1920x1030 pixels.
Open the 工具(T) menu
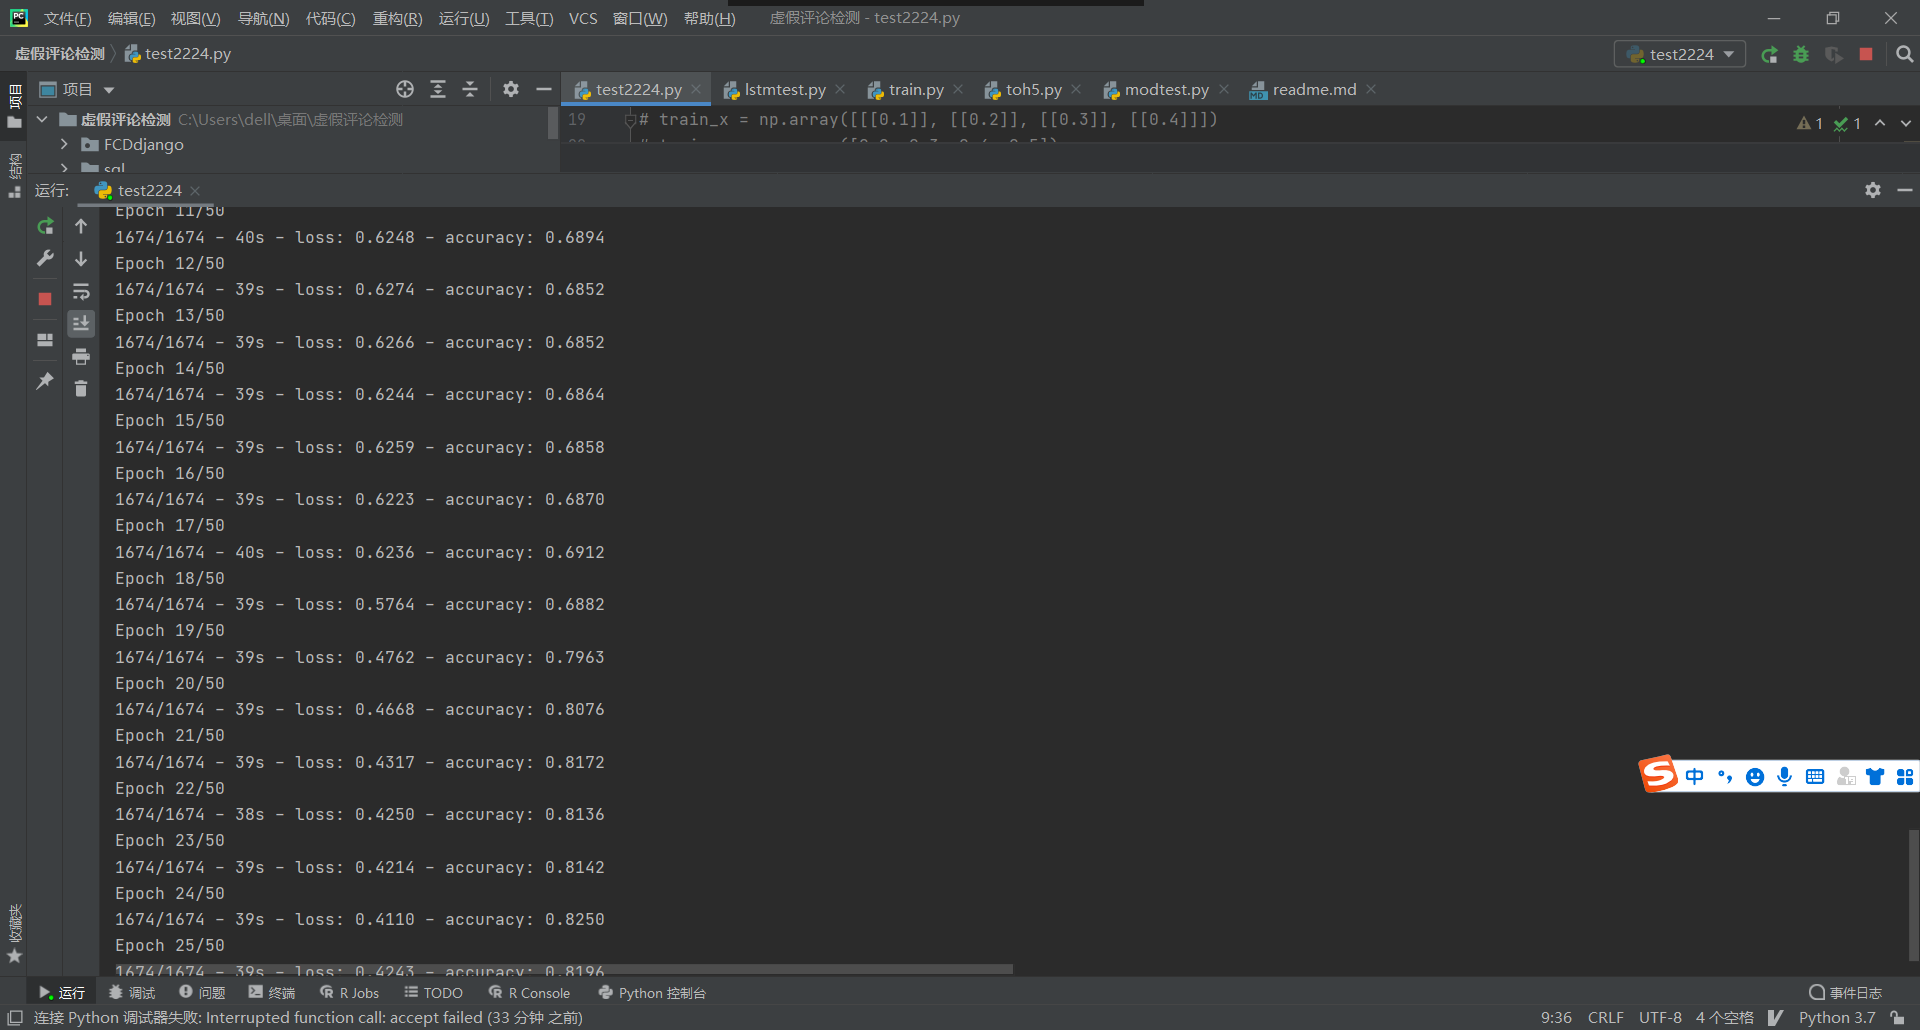click(x=529, y=18)
